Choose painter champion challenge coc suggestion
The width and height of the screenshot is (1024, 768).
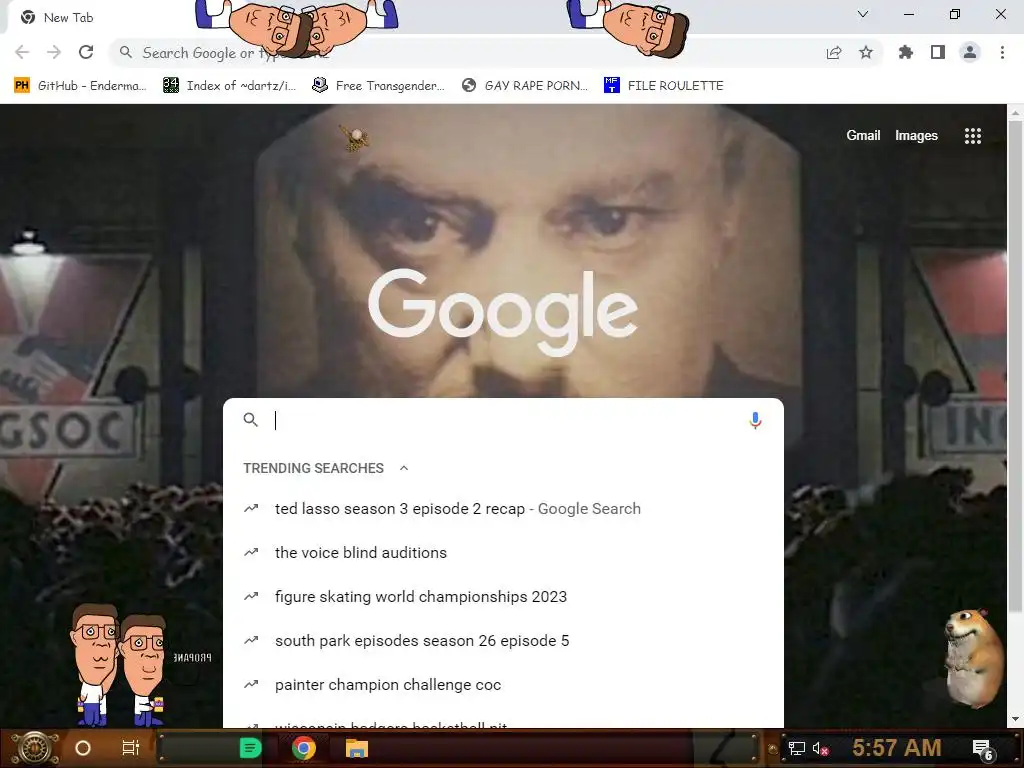point(503,684)
